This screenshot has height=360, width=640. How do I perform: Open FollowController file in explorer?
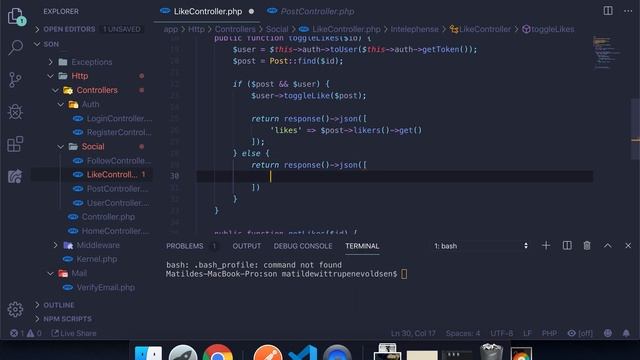coord(119,161)
